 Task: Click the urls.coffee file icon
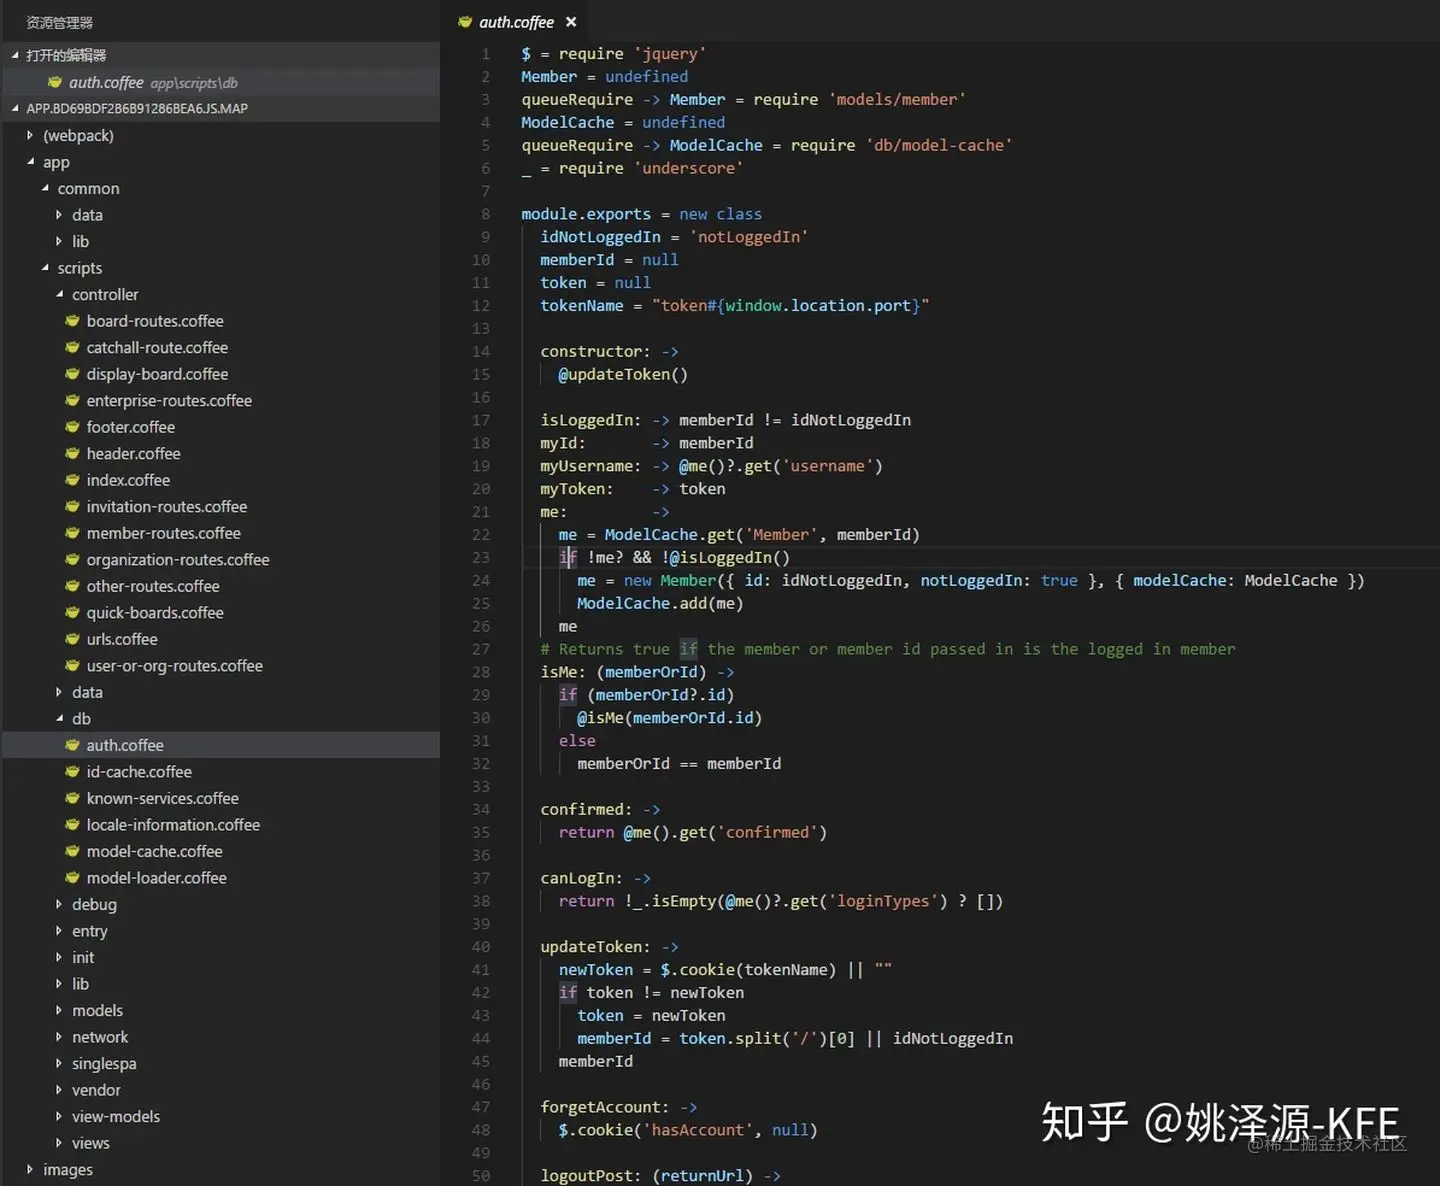coord(72,639)
